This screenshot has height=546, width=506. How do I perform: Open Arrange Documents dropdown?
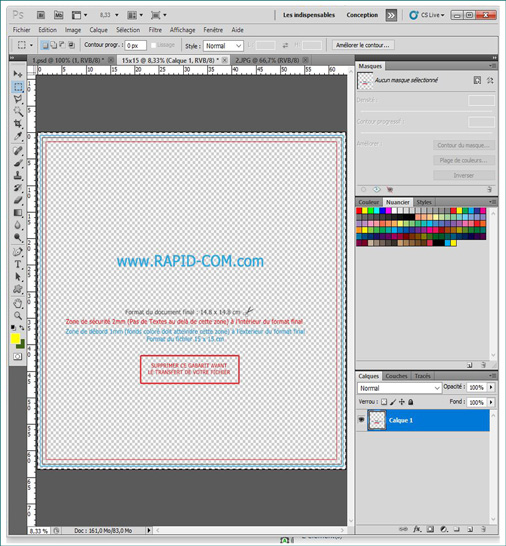(x=135, y=15)
